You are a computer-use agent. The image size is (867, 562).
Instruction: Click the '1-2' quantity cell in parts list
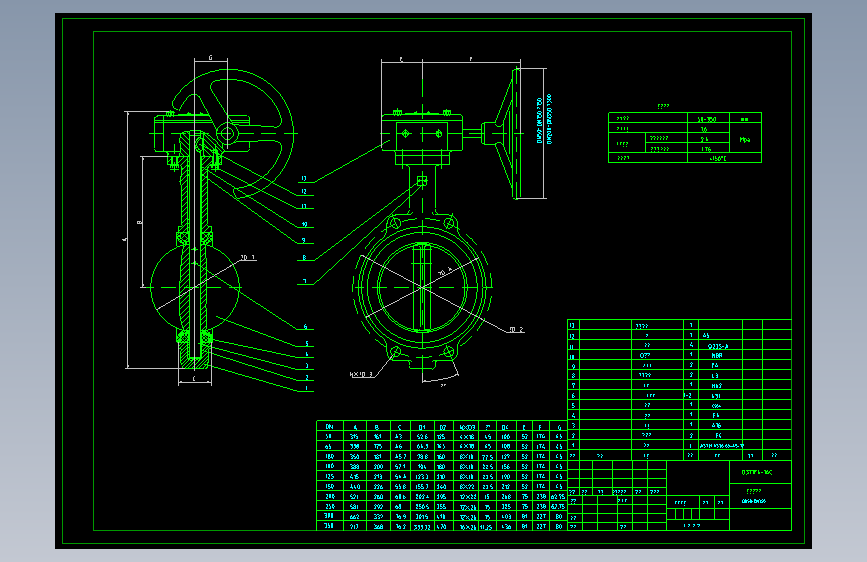(x=689, y=396)
